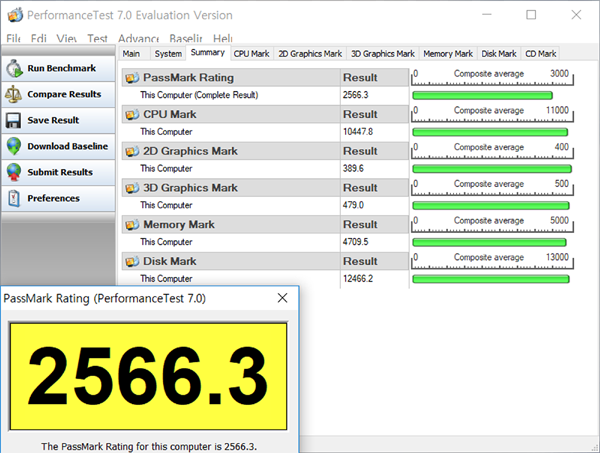Viewport: 600px width, 453px height.
Task: Click the icon beside 2D Graphics Mark header
Action: tap(132, 151)
